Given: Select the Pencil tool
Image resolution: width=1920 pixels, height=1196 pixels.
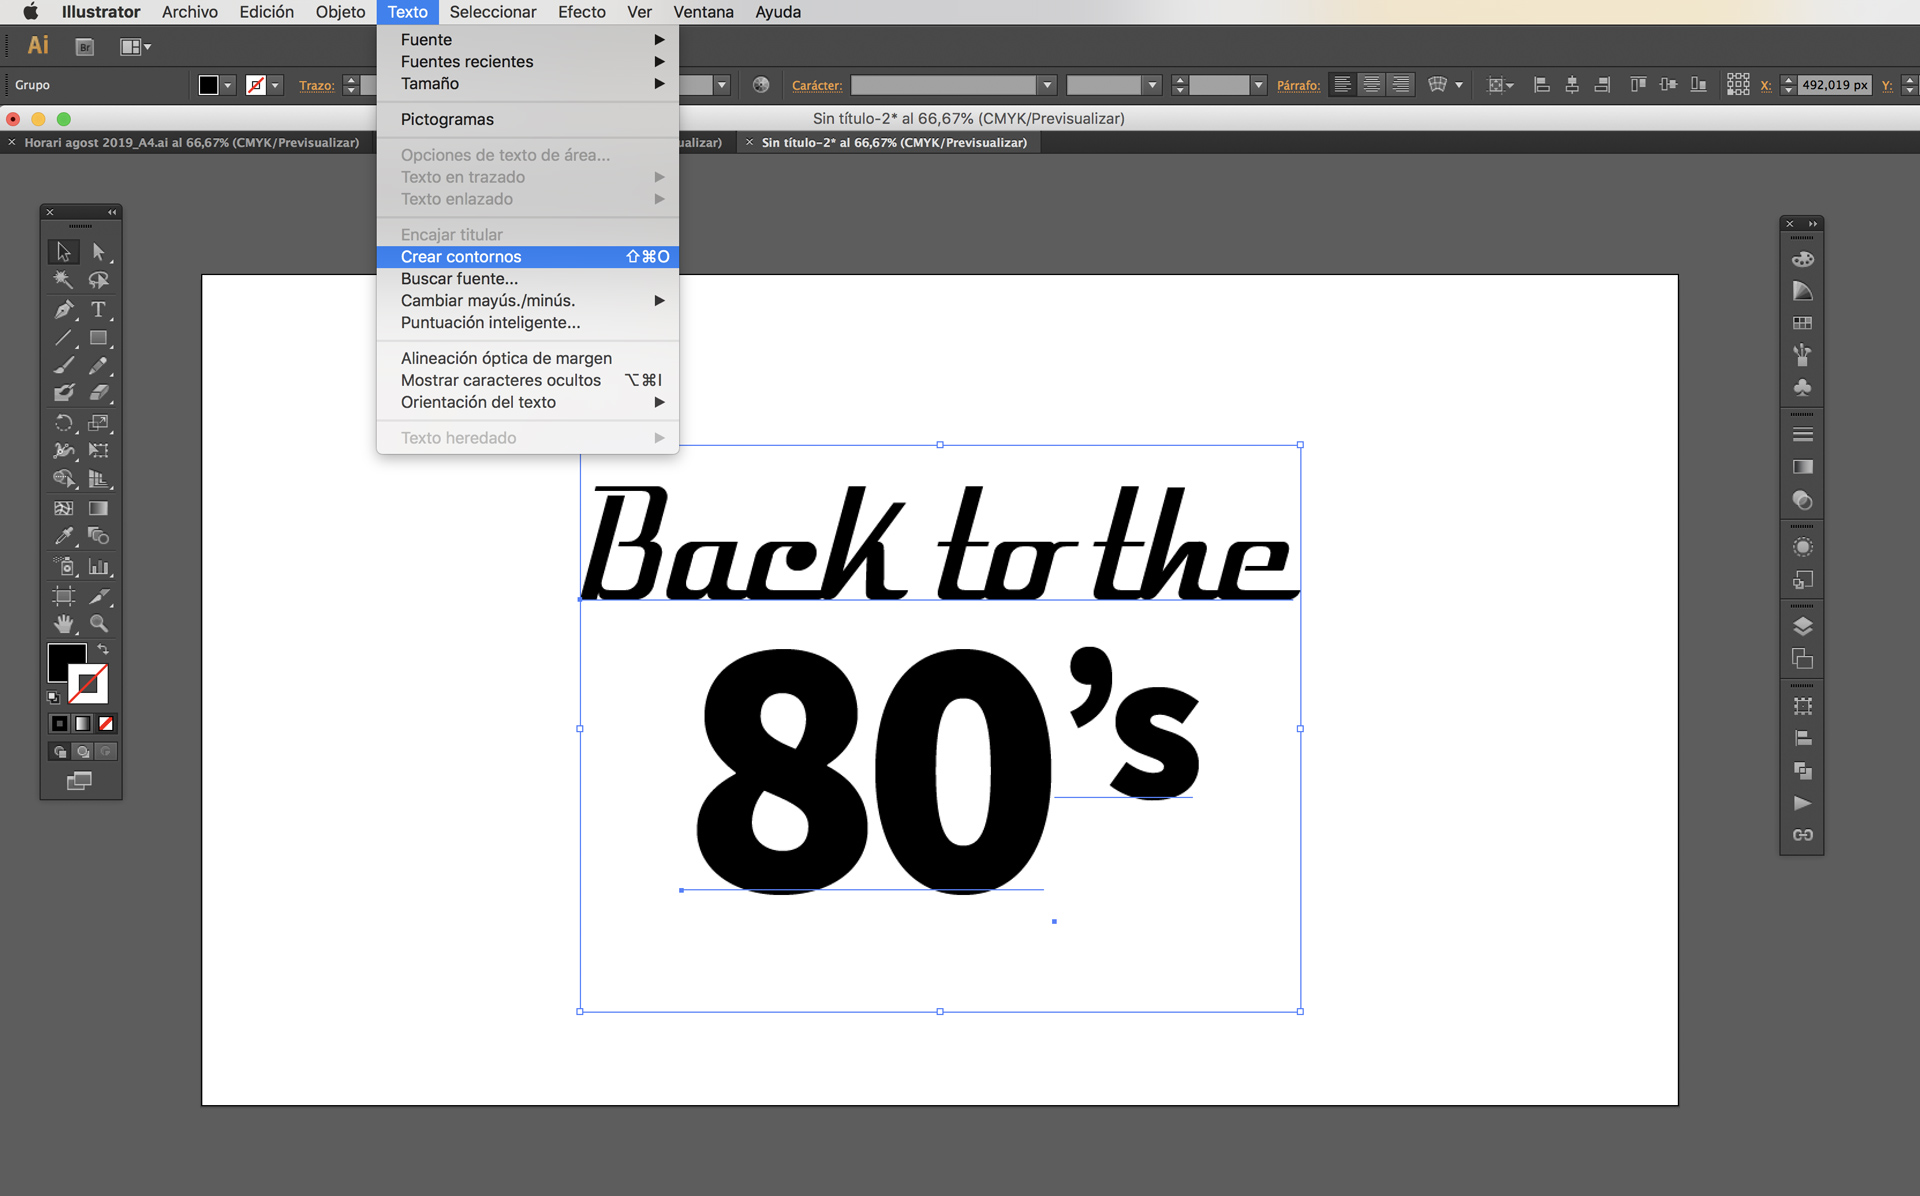Looking at the screenshot, I should [98, 366].
